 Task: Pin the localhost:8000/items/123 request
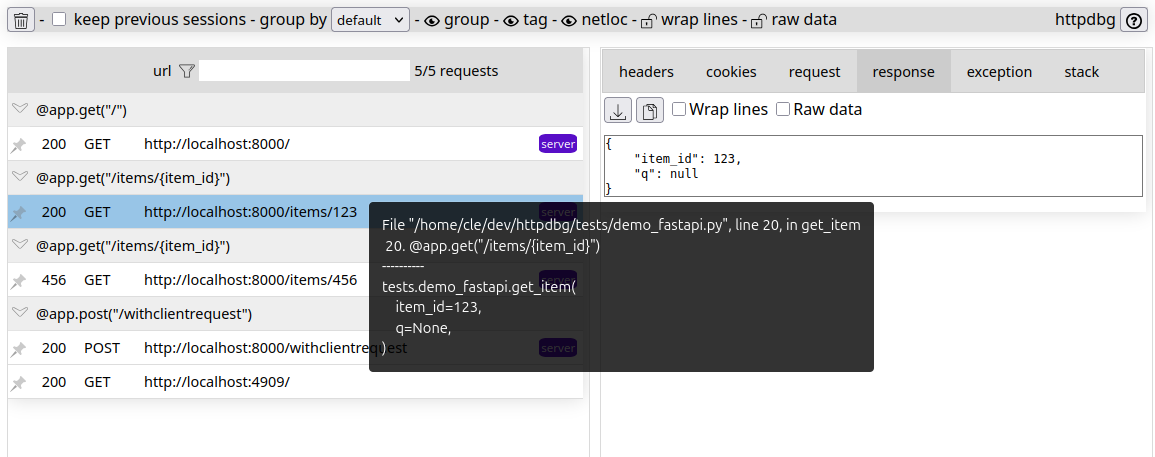click(x=18, y=213)
